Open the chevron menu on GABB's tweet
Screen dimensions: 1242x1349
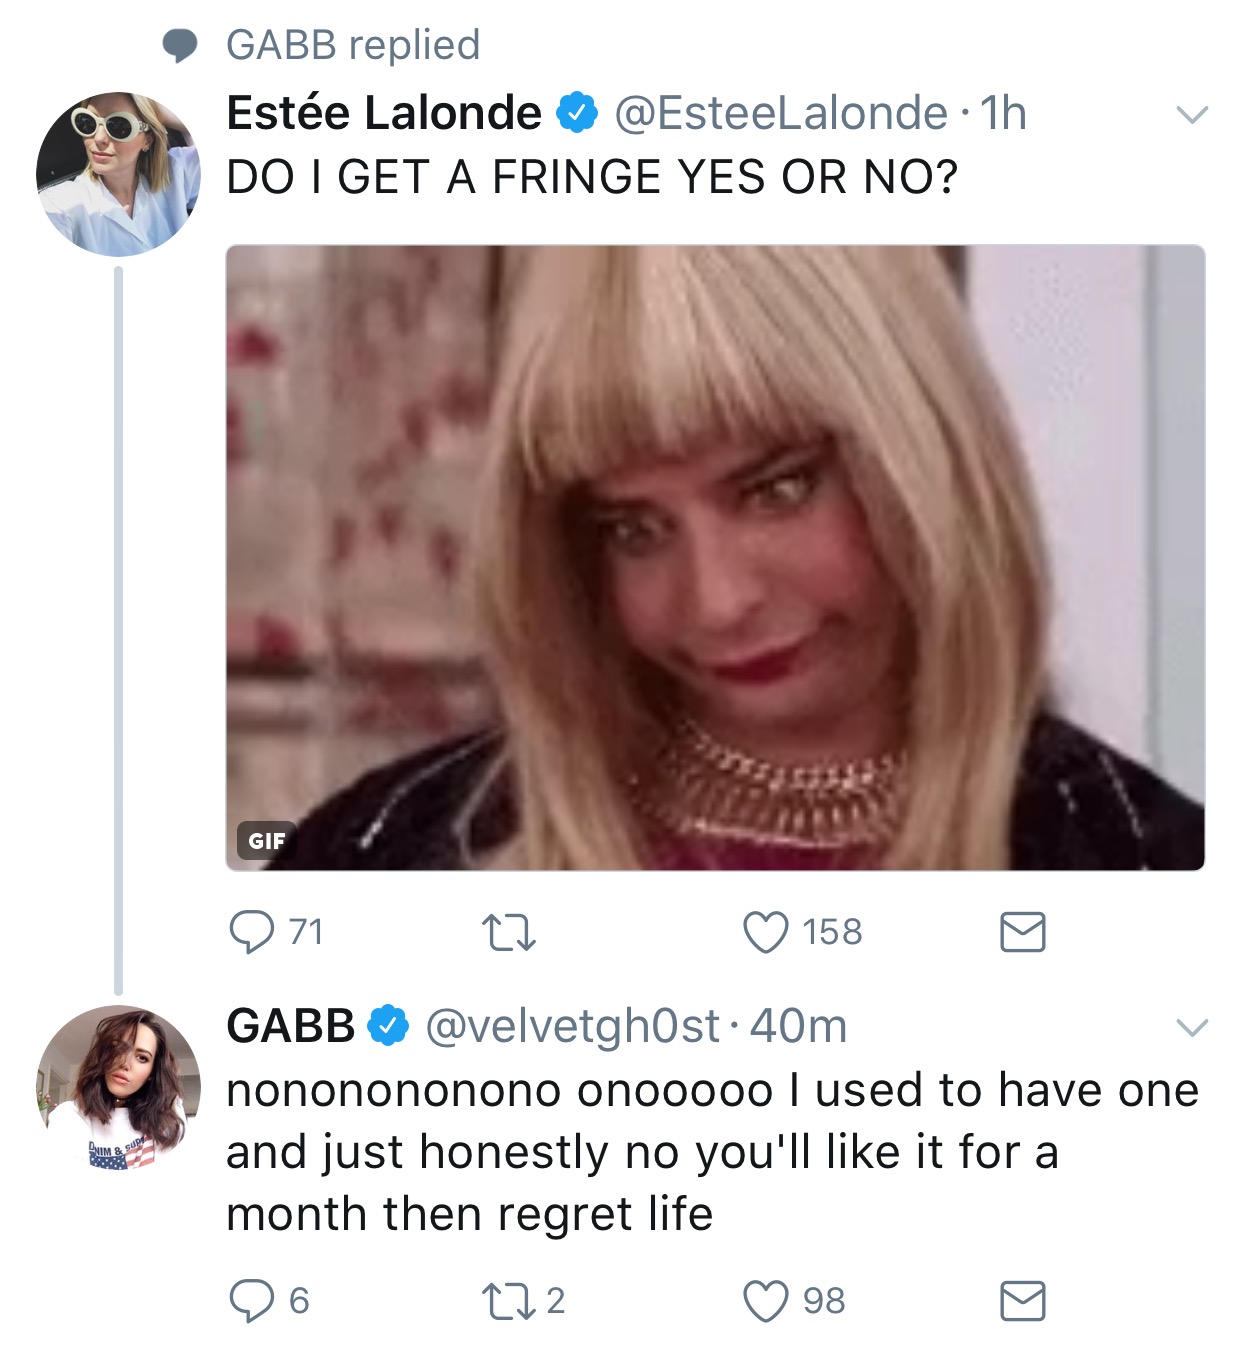point(1192,1027)
